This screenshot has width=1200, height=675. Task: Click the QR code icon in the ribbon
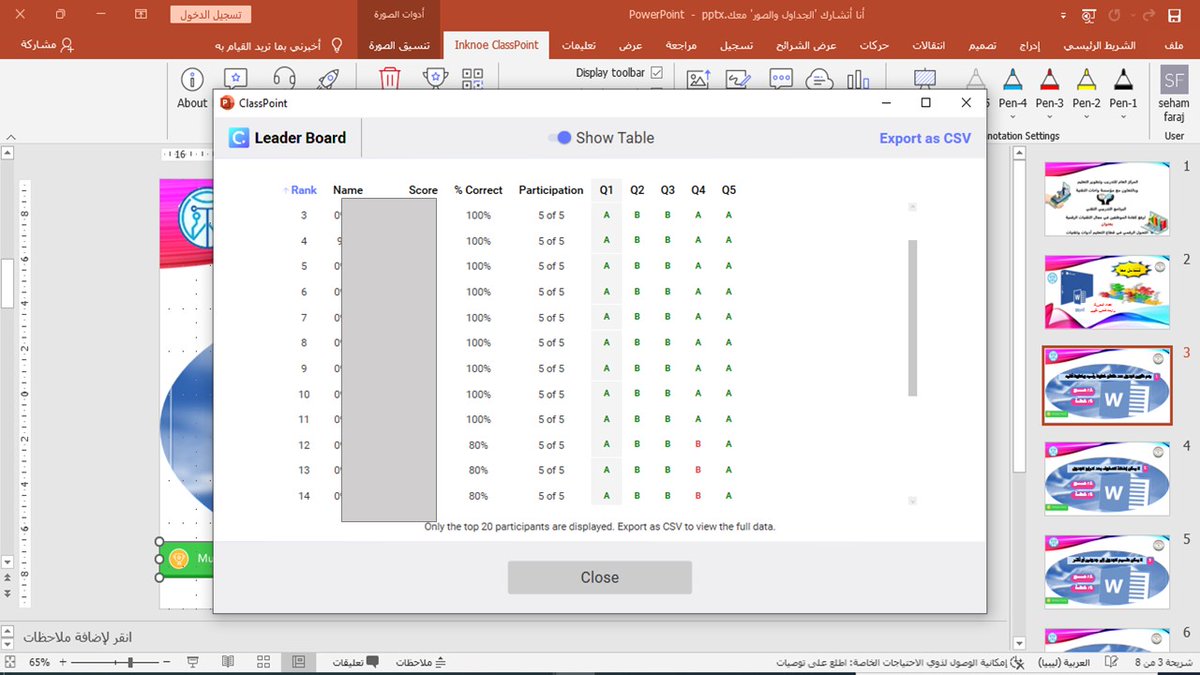pyautogui.click(x=472, y=80)
